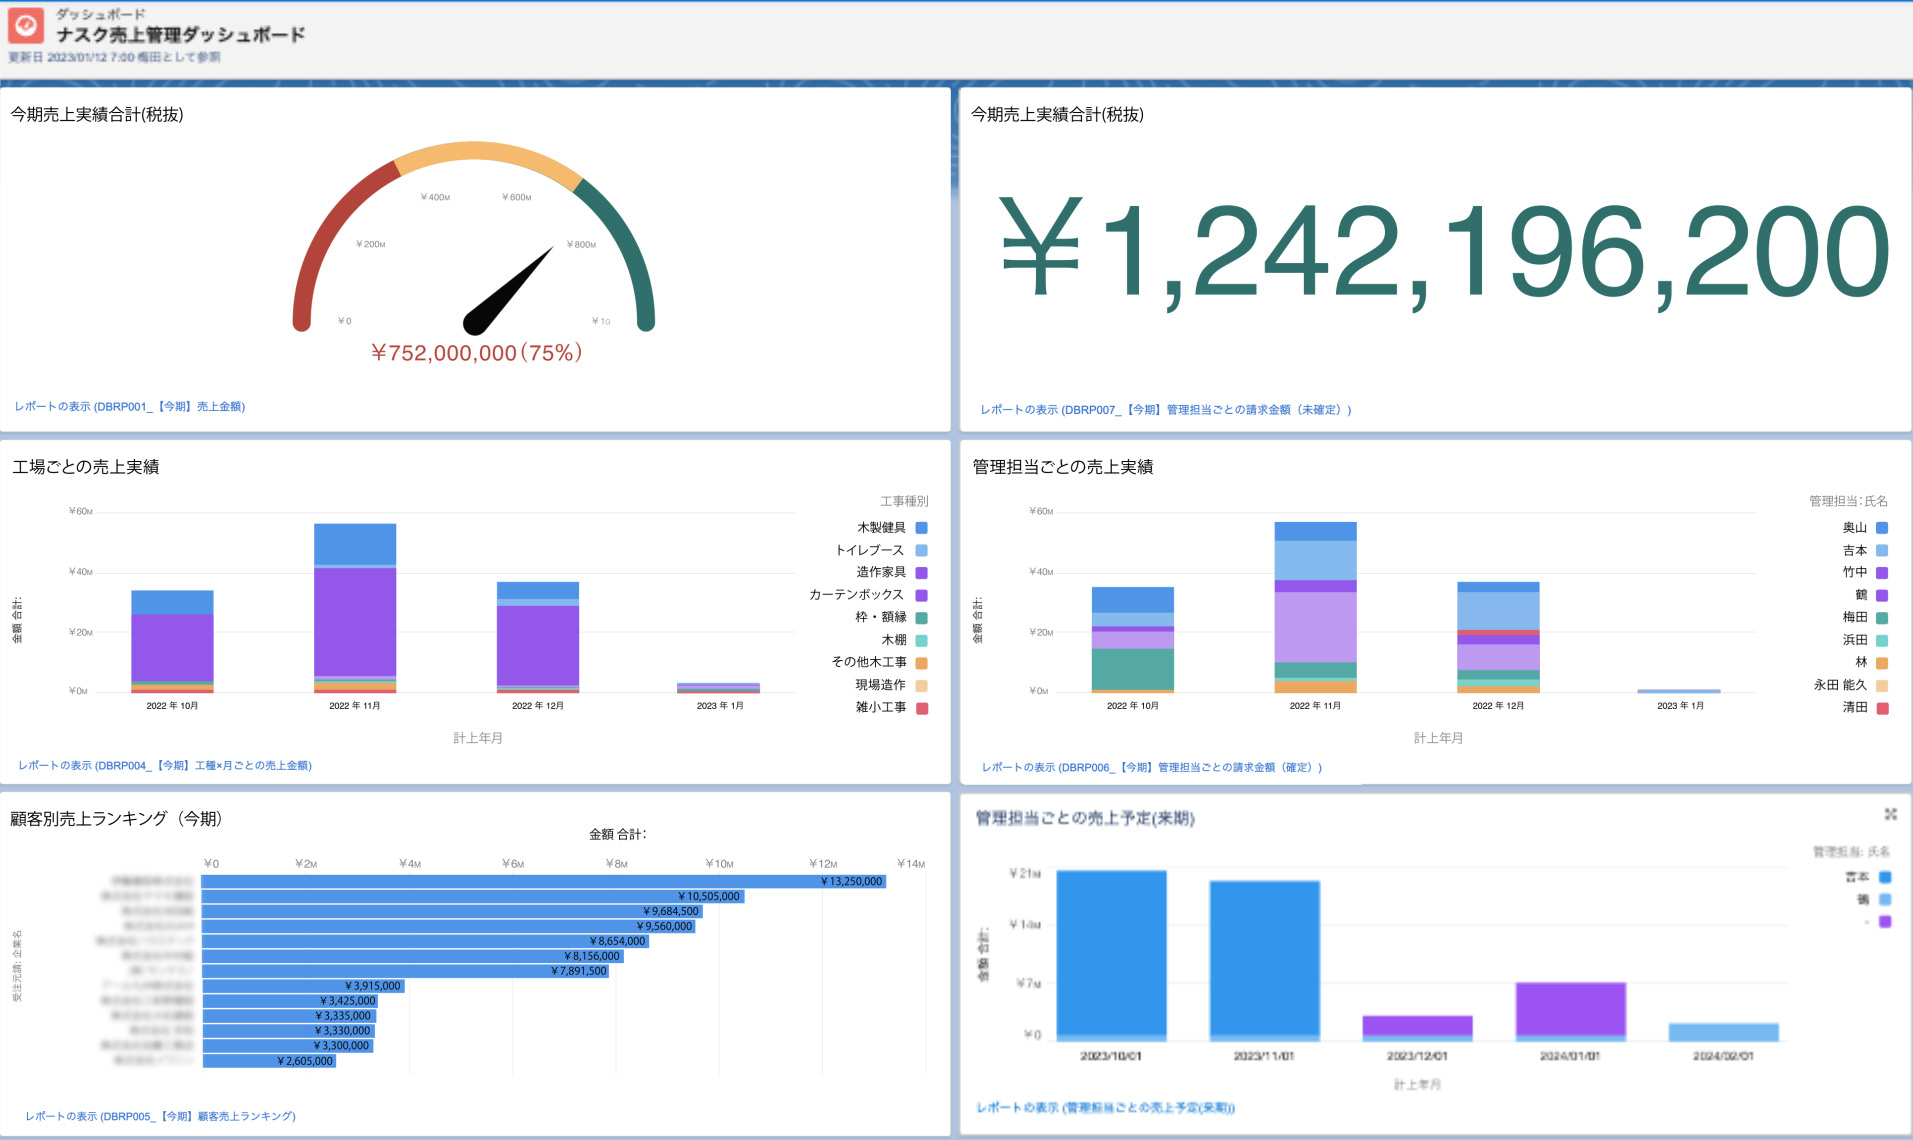Open report link DBRP004 工種×月ごとの売上金額
Viewport: 1913px width, 1140px height.
coord(165,765)
